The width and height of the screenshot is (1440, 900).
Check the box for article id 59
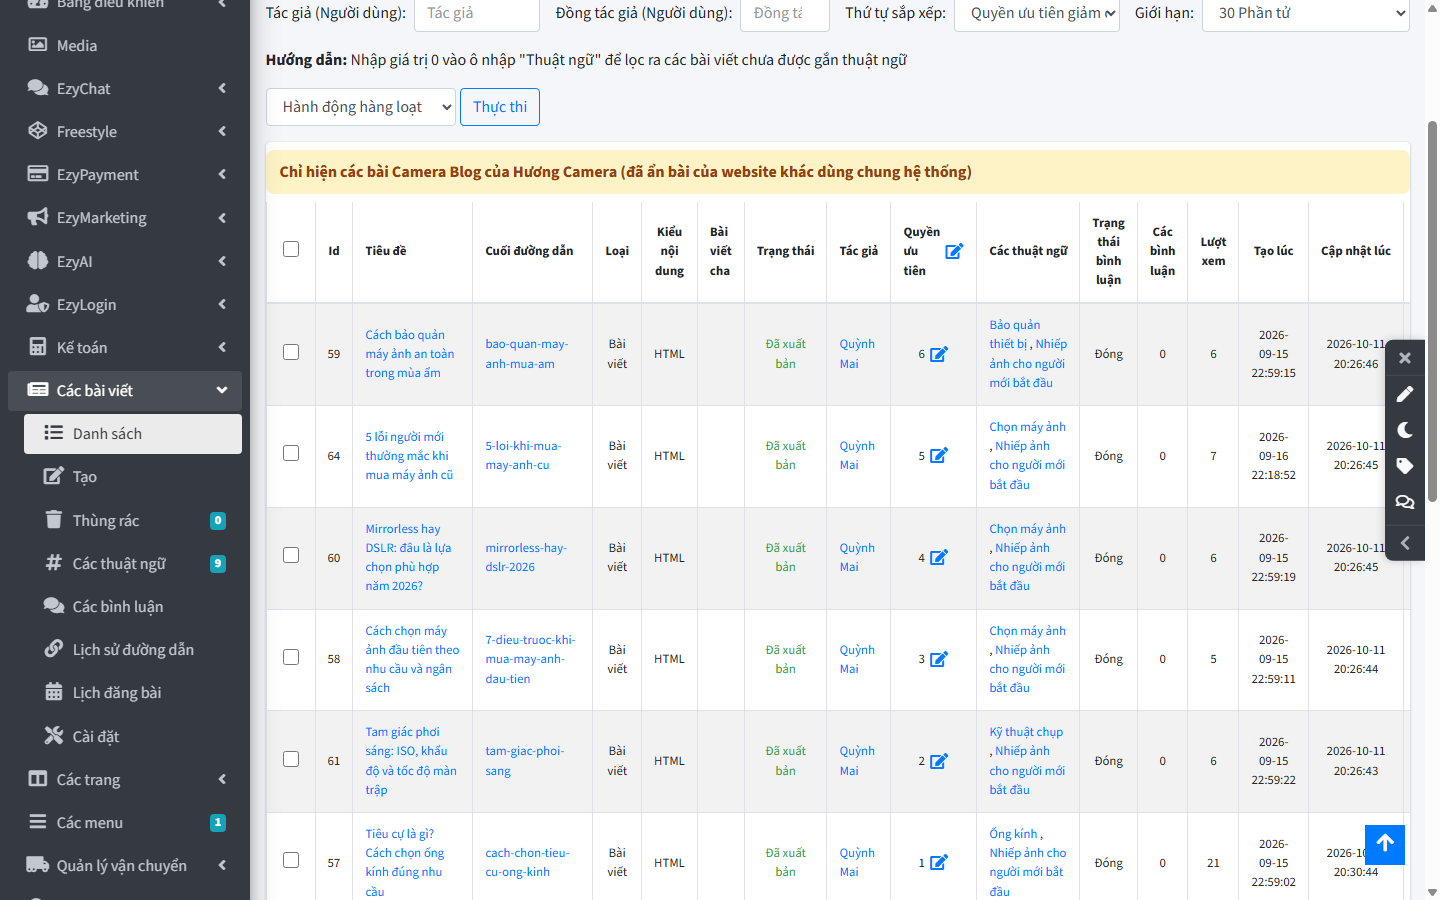(291, 352)
